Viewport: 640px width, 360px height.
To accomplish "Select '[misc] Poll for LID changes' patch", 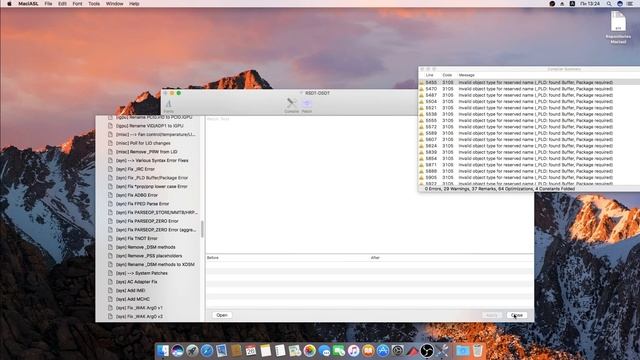I will [x=143, y=143].
